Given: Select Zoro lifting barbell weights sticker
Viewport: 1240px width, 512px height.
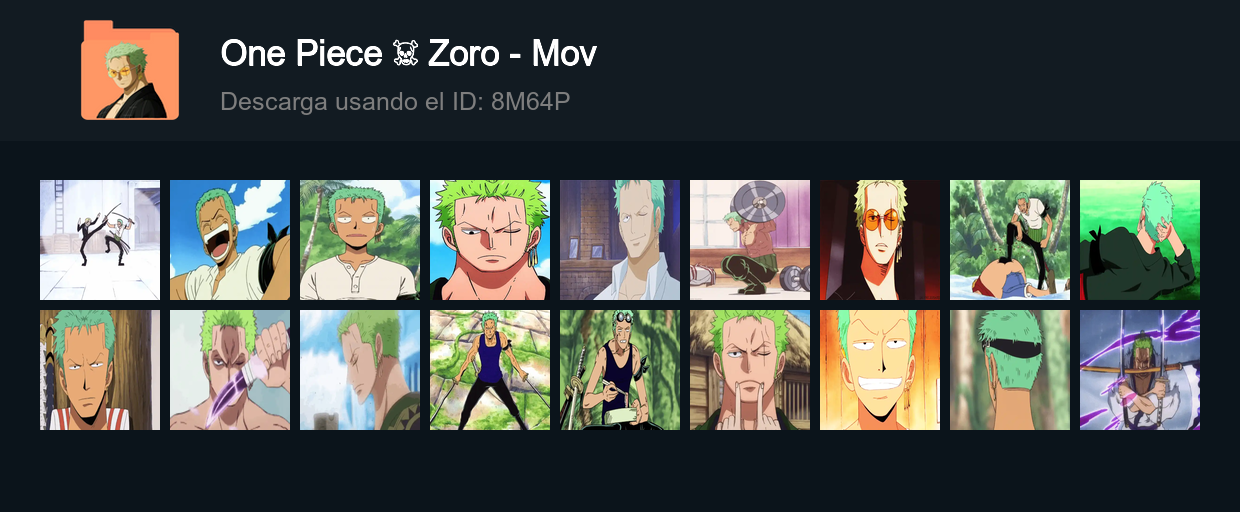Looking at the screenshot, I should click(750, 240).
